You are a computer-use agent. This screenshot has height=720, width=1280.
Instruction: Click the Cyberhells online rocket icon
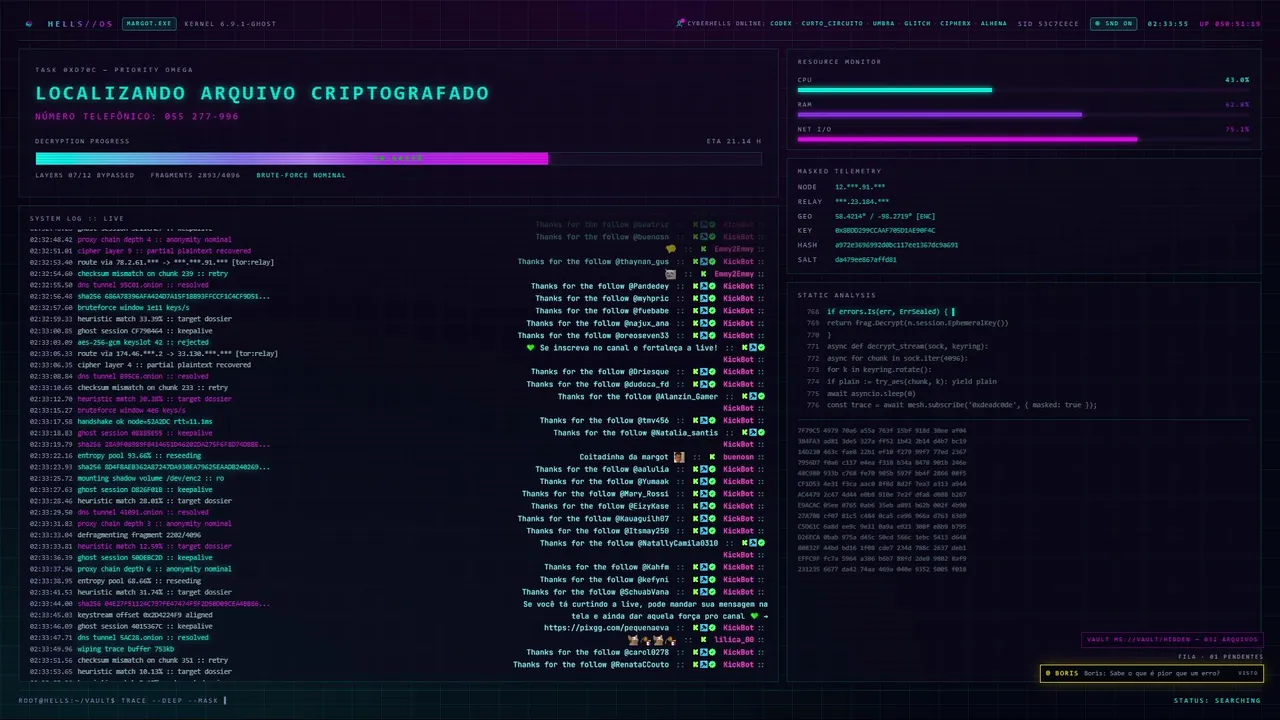click(x=681, y=23)
